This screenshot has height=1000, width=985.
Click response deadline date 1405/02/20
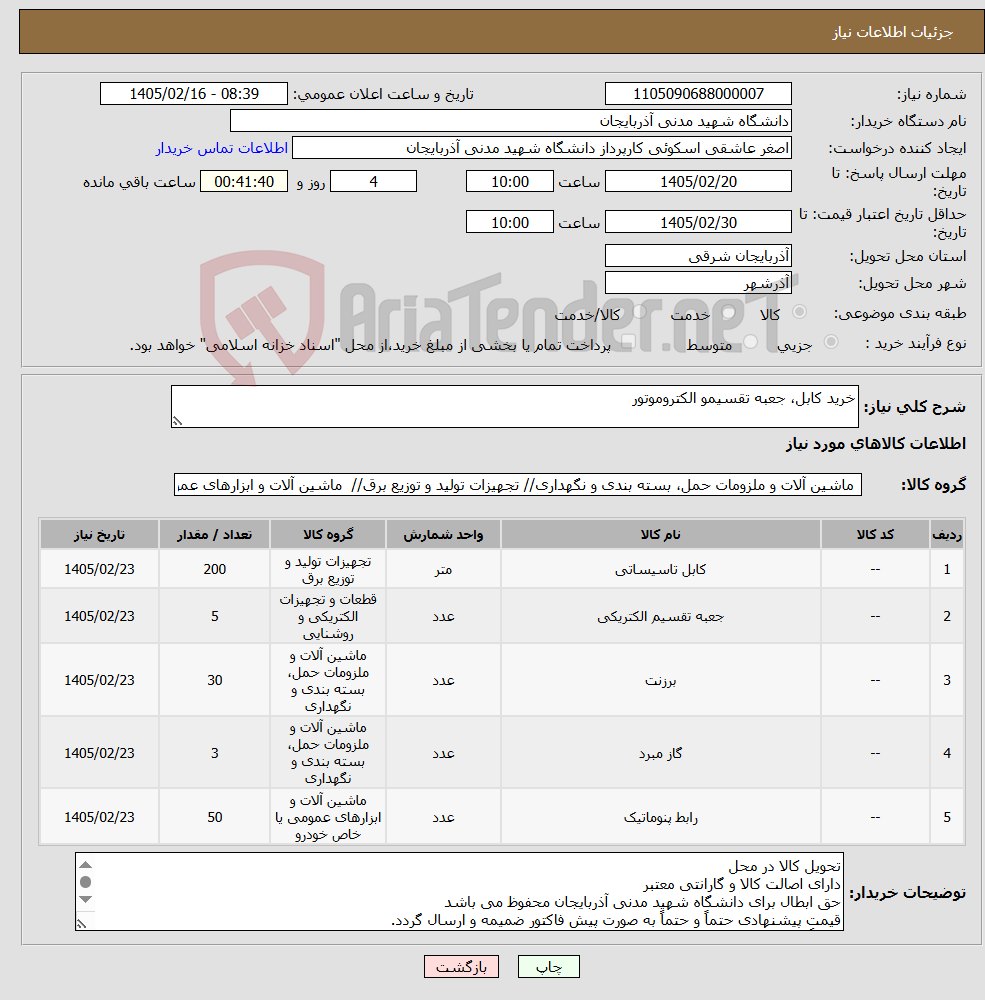tap(698, 181)
